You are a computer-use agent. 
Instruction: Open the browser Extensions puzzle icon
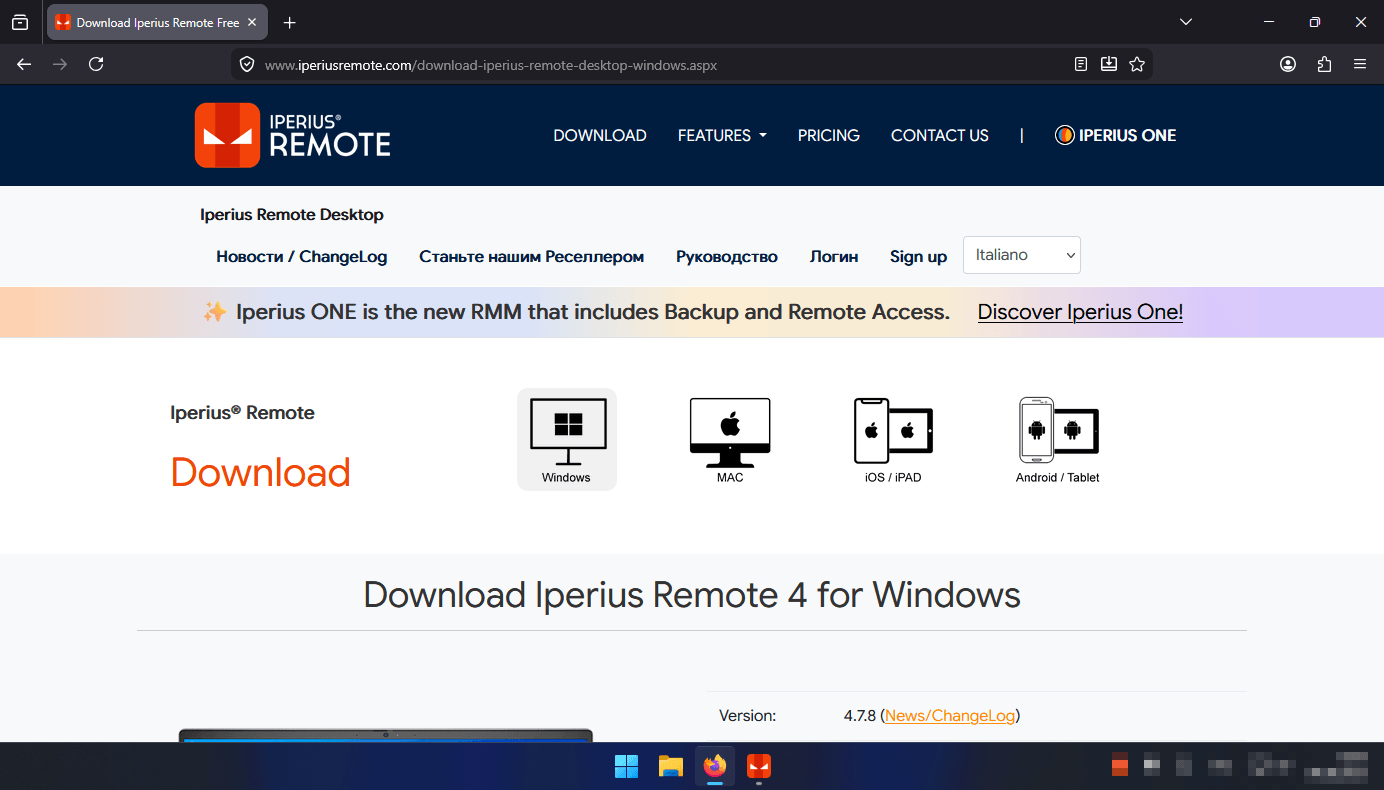coord(1324,64)
